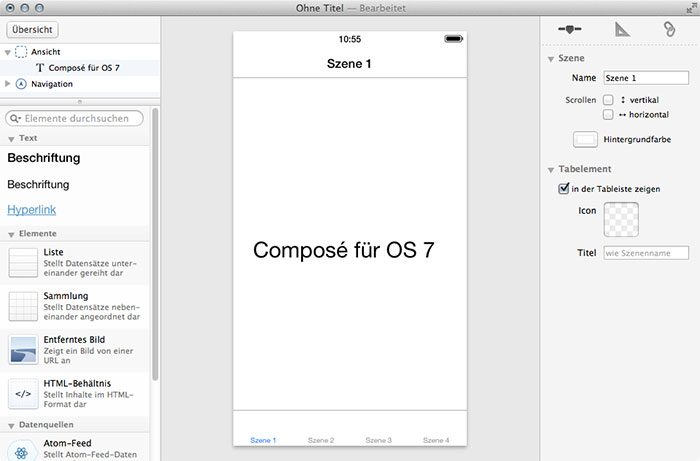
Task: Select the bold Beschriftung label element
Action: 44,158
